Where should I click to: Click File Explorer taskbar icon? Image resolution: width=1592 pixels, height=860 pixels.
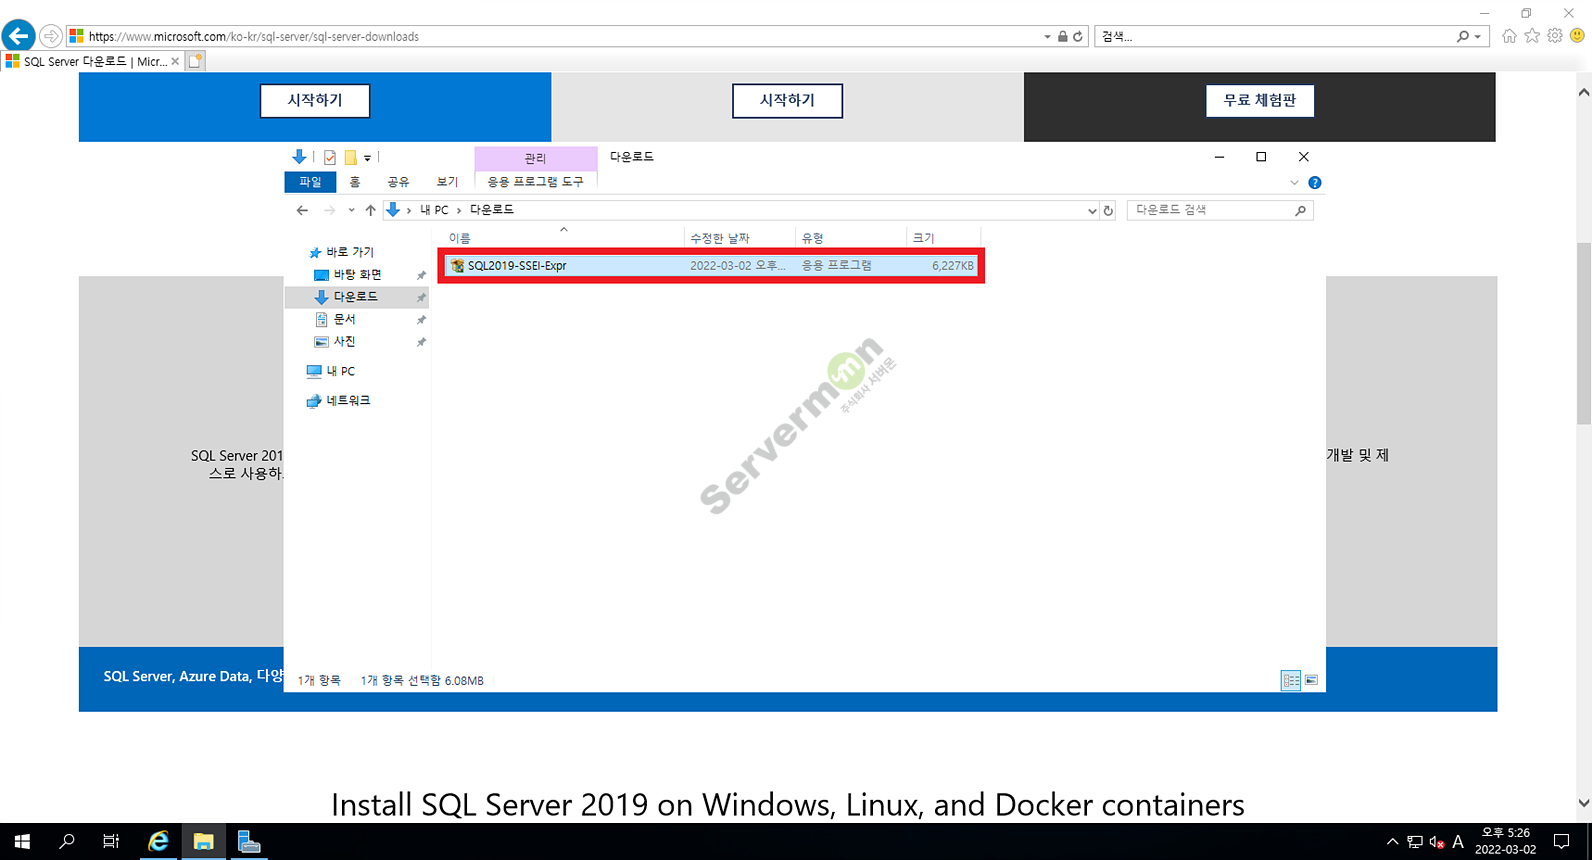point(203,842)
